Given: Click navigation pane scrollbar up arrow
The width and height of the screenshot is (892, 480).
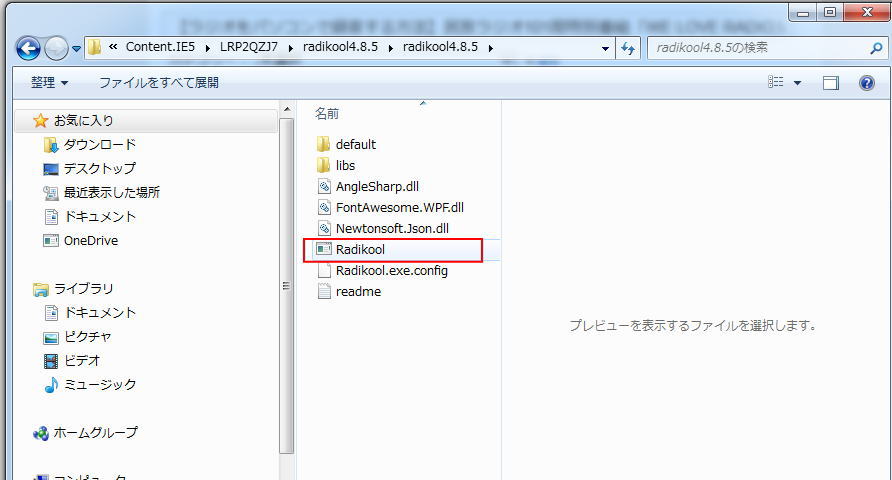Looking at the screenshot, I should coord(287,109).
